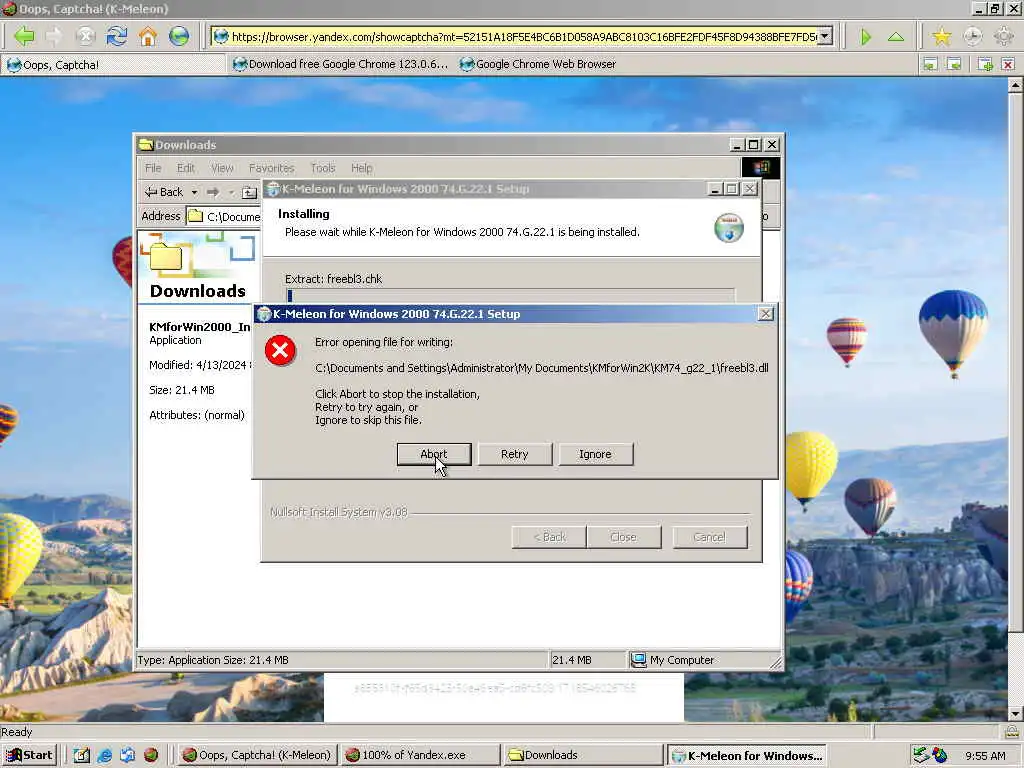Open Tools menu in Downloads window
Image resolution: width=1024 pixels, height=768 pixels.
[x=323, y=168]
